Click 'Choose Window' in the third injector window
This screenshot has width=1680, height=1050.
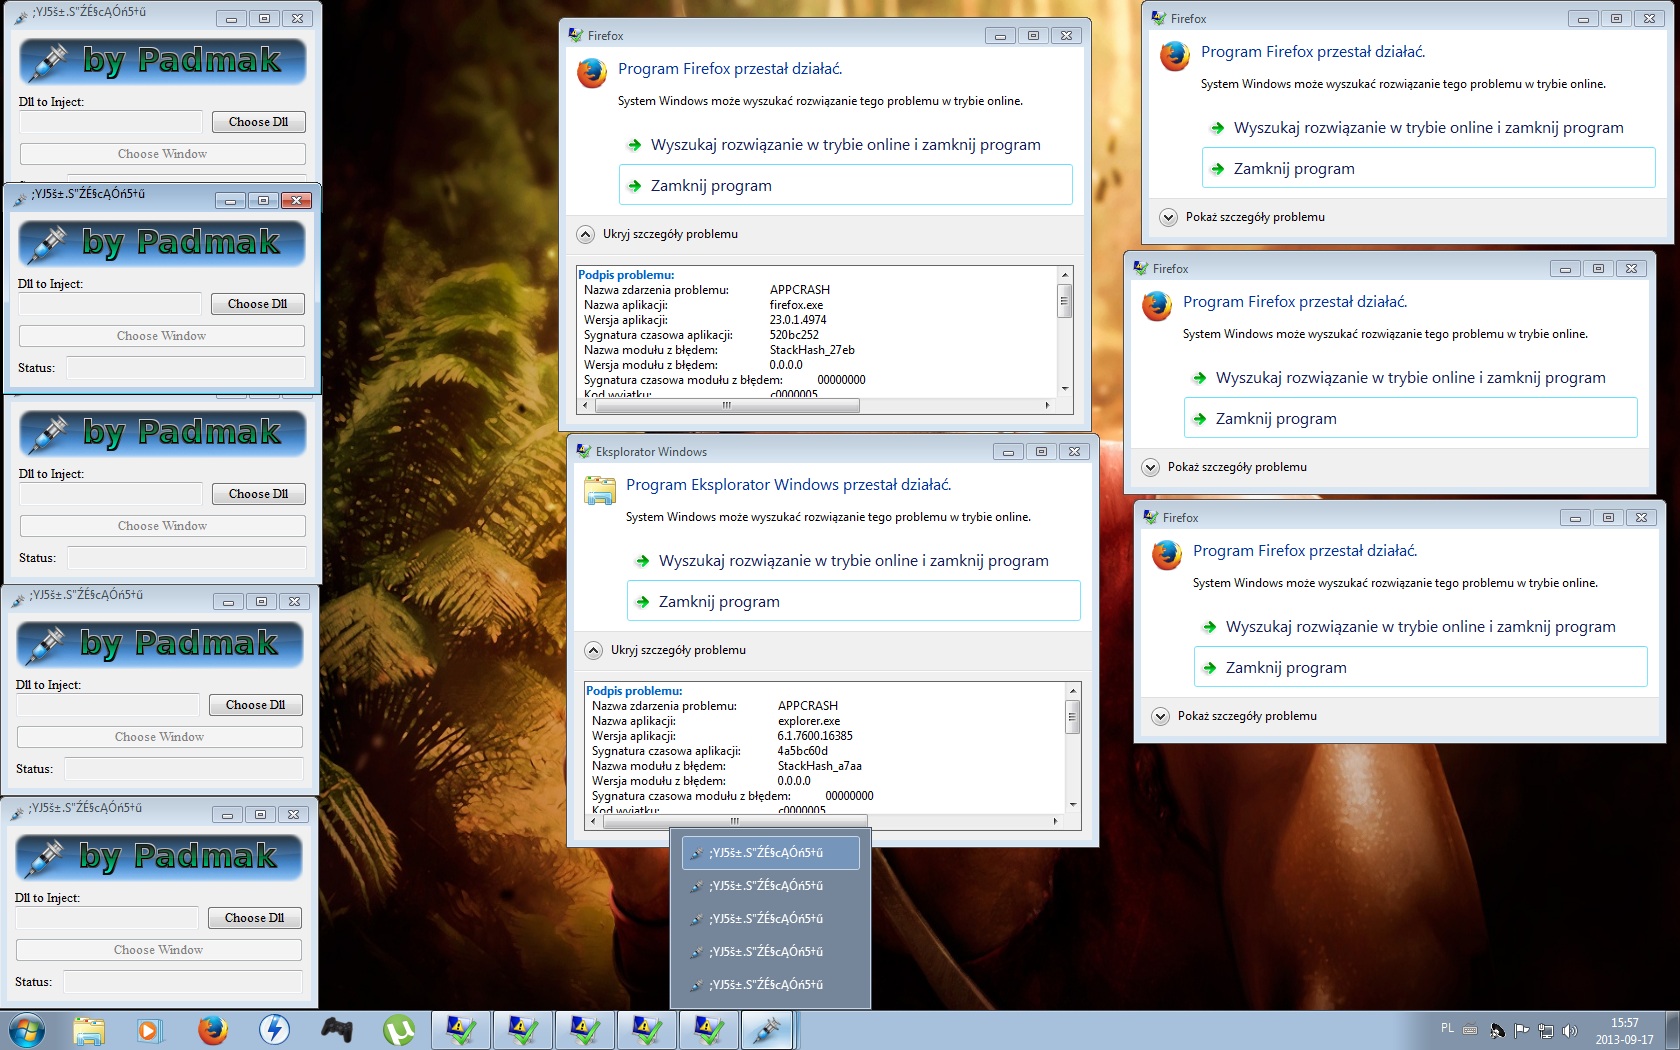pos(163,526)
